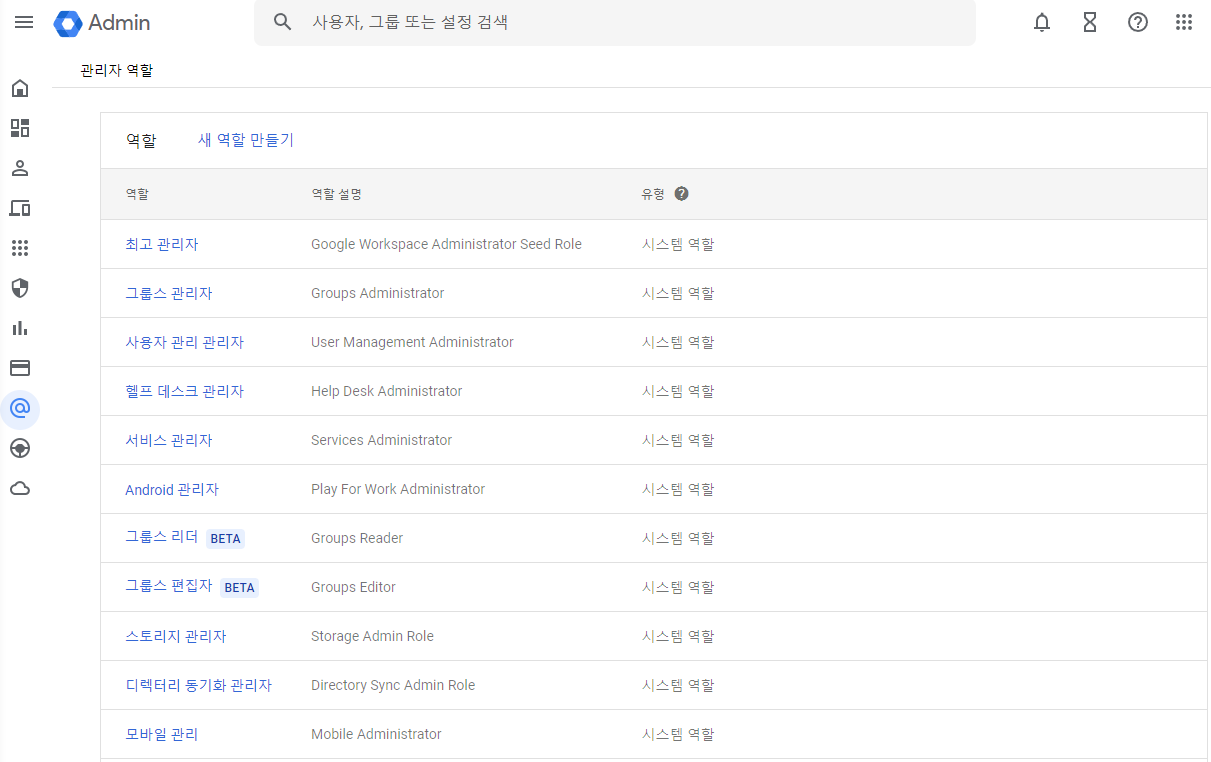Open the steering wheel sidebar icon
Screen dimensions: 1211x762
pos(20,448)
